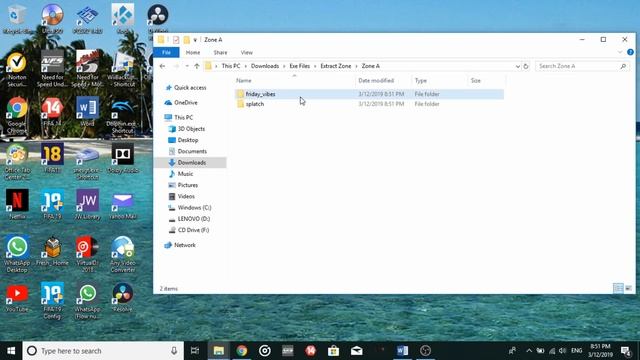
Task: Open OneDrive in navigation pane
Action: (x=181, y=102)
